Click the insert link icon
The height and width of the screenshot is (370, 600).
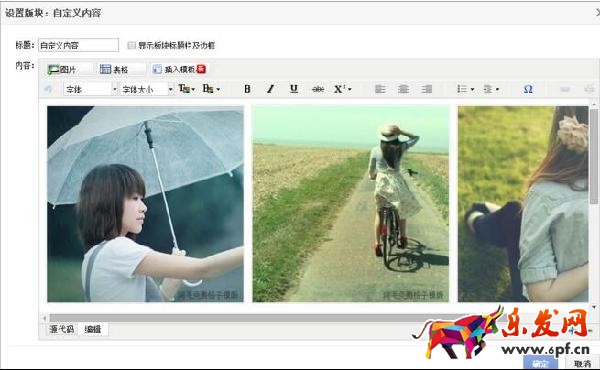pyautogui.click(x=565, y=89)
